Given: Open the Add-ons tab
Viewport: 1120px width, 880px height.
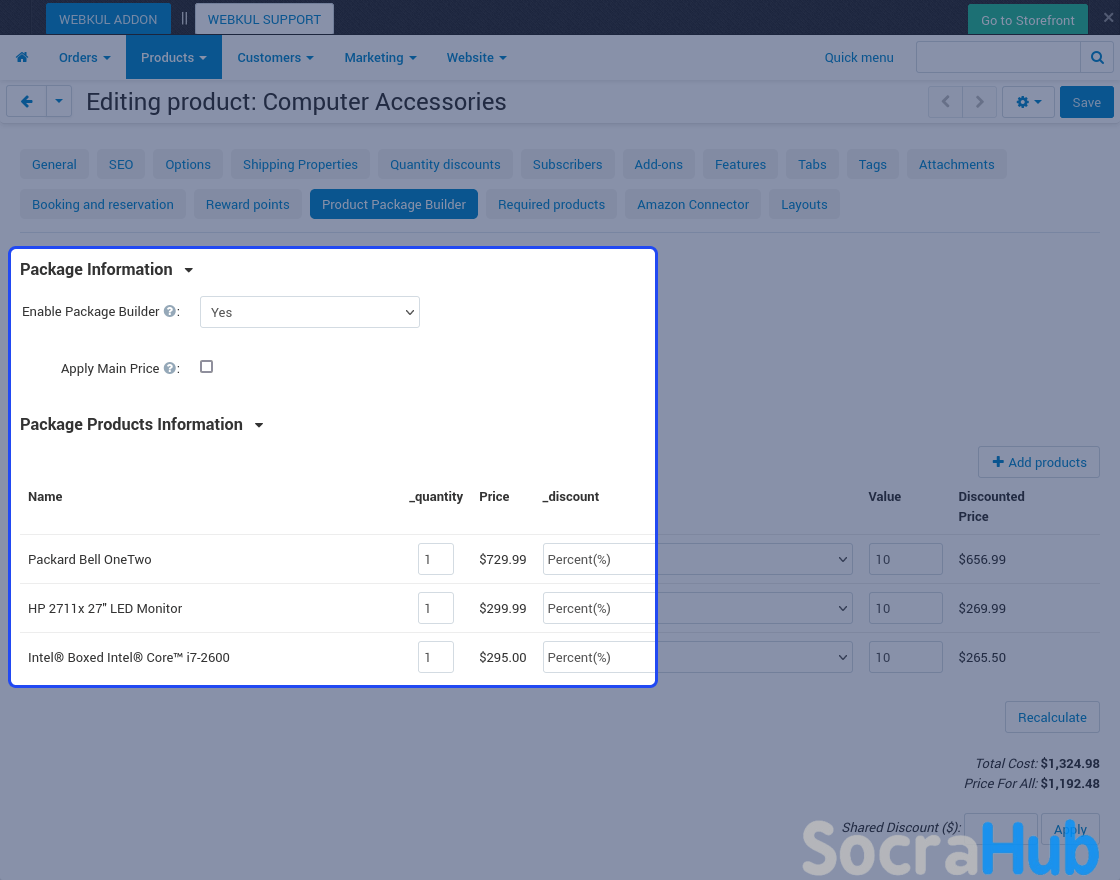Looking at the screenshot, I should [659, 164].
